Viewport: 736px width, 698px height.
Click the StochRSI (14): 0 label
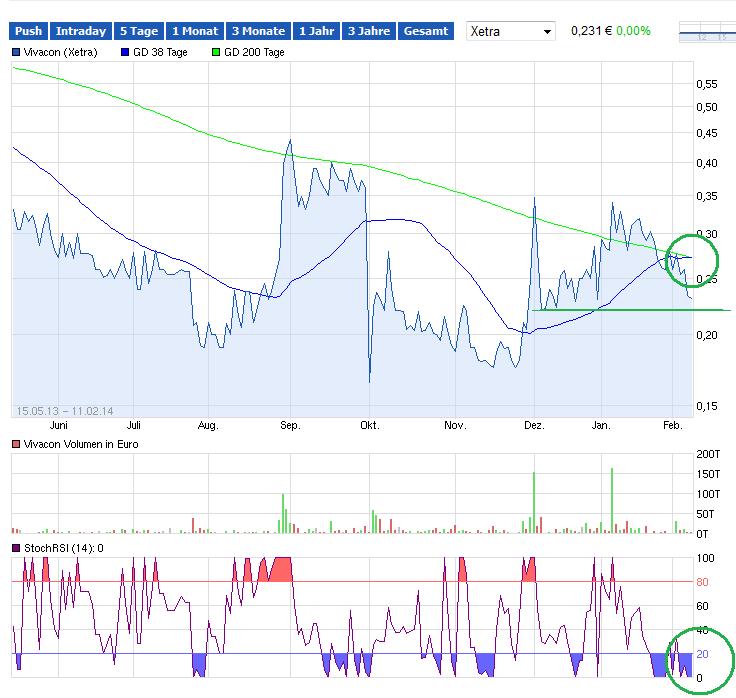tap(63, 548)
